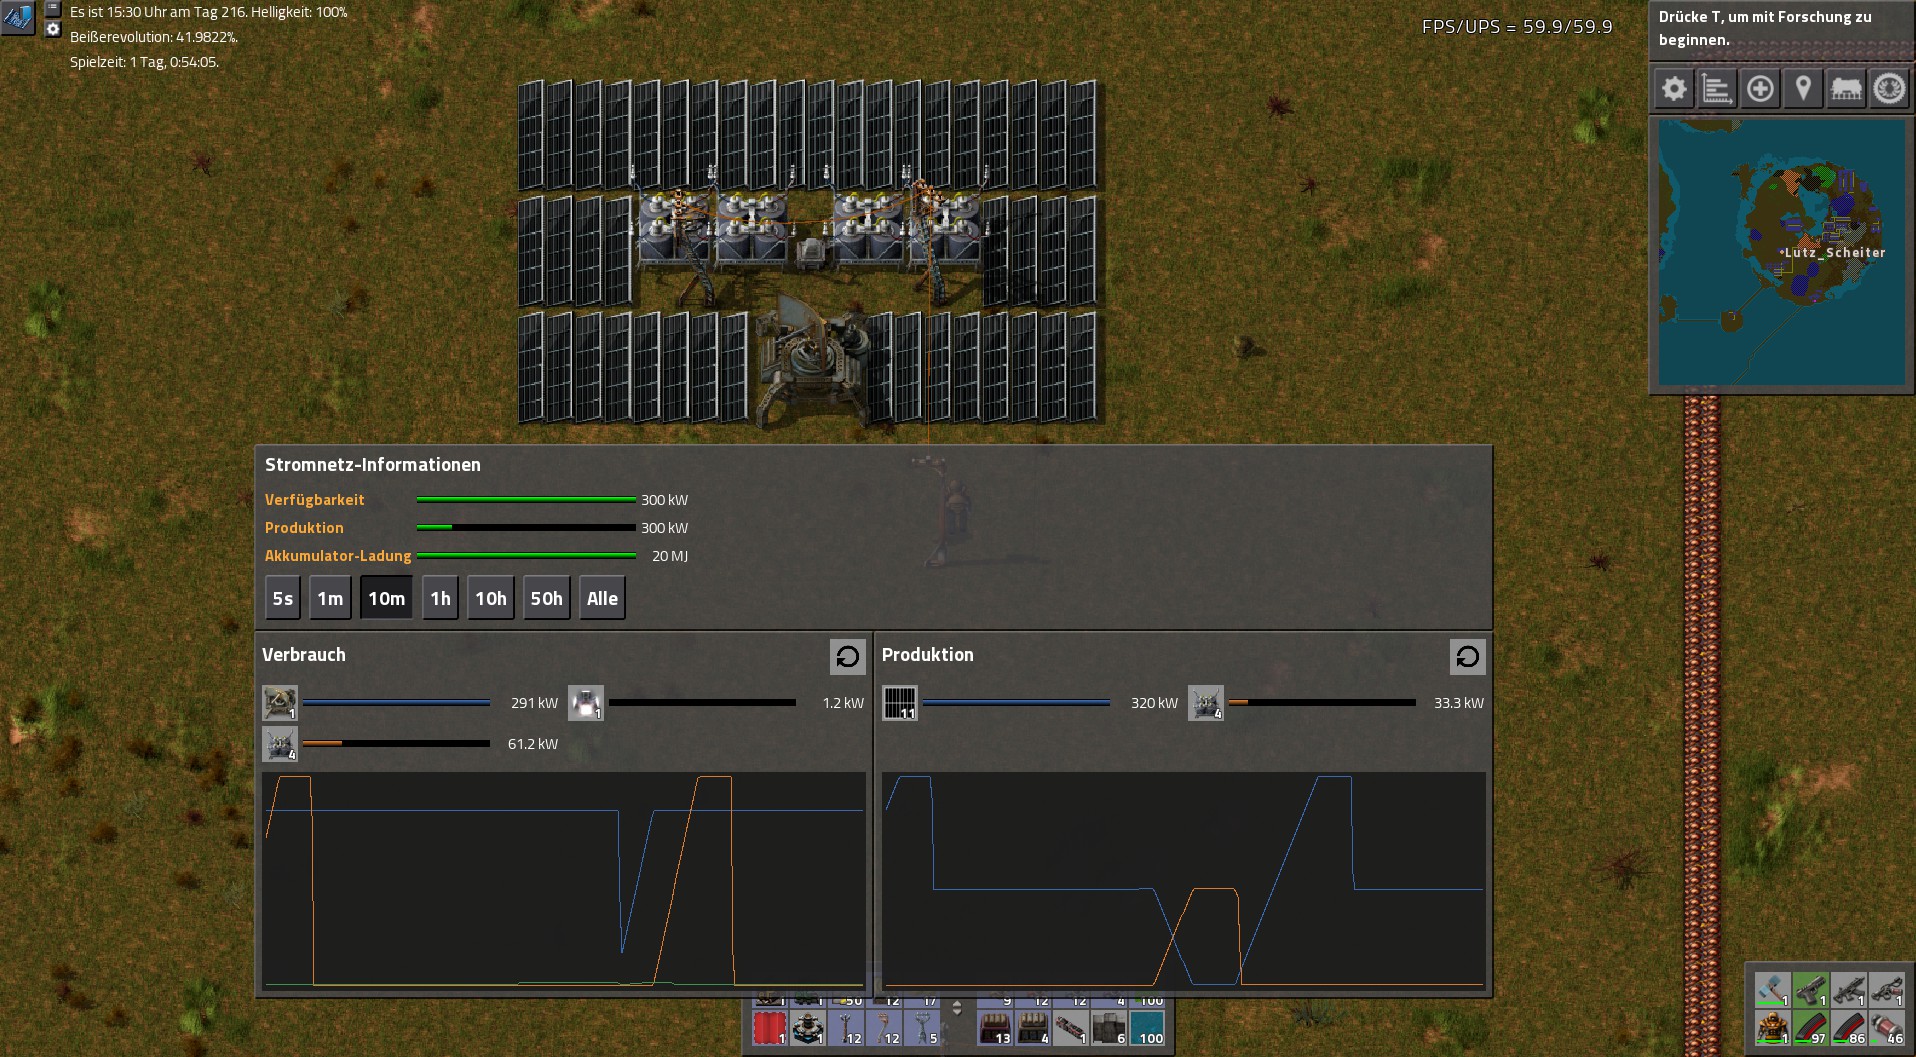The height and width of the screenshot is (1057, 1916).
Task: Click the lamp consumer icon at 1.2 kW
Action: point(586,703)
